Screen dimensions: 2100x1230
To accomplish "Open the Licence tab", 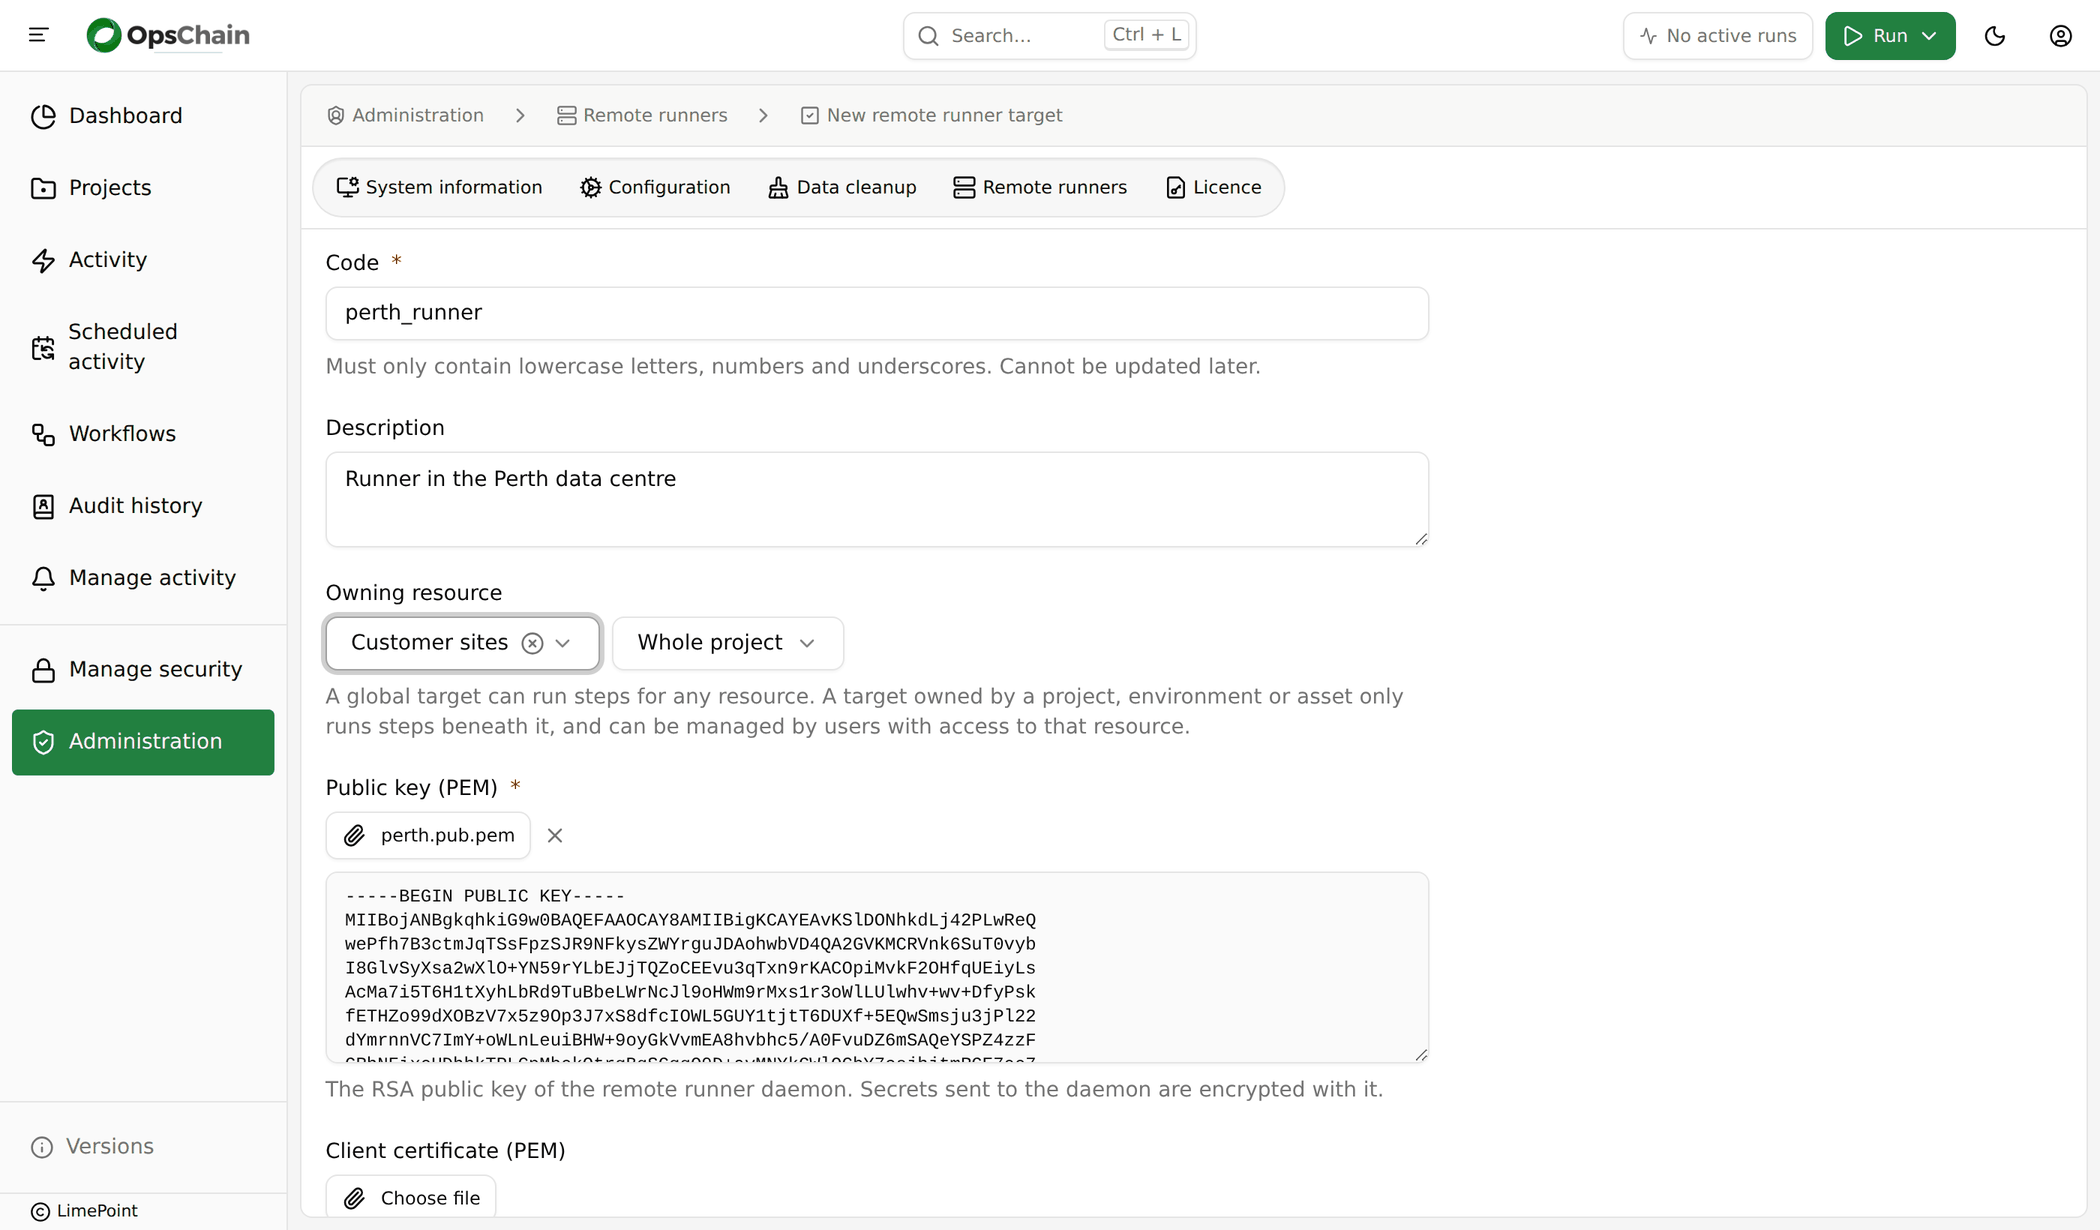I will click(1213, 188).
